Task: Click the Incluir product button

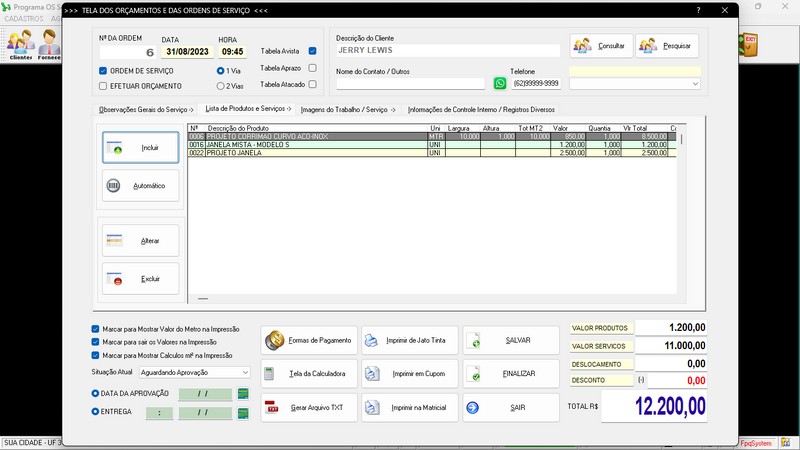Action: [x=141, y=148]
